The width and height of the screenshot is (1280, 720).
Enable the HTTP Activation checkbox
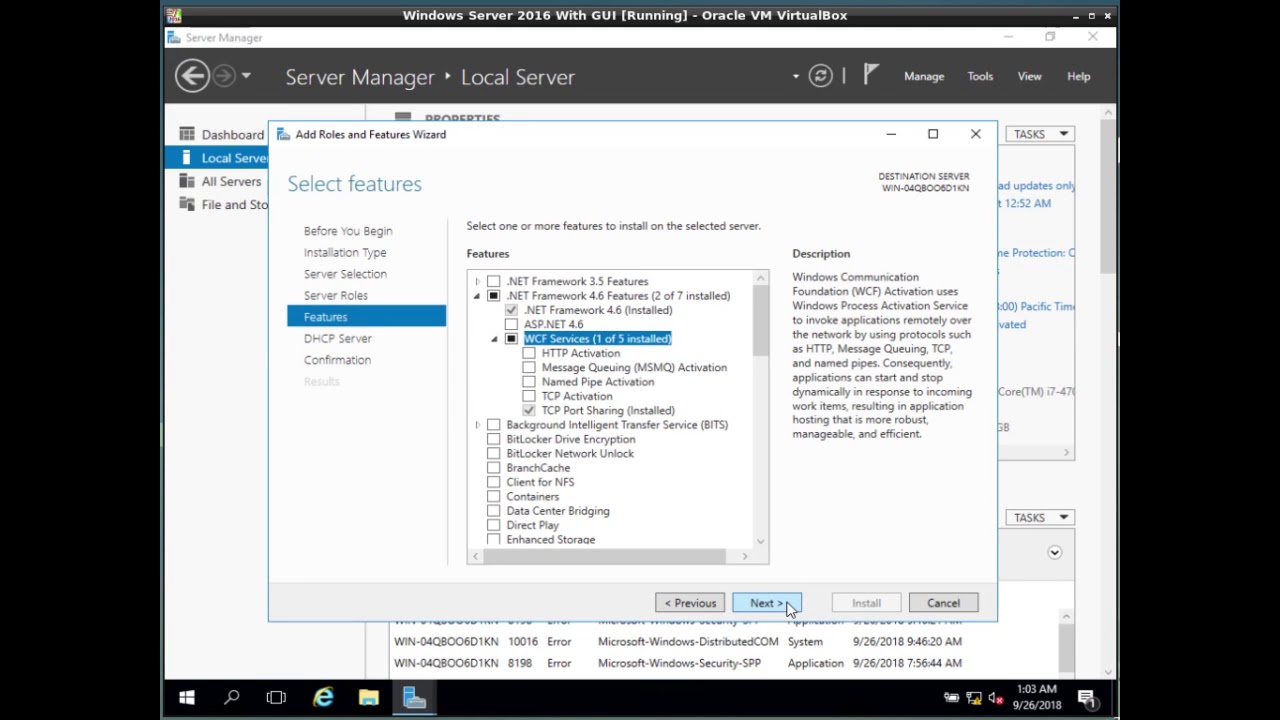[529, 353]
